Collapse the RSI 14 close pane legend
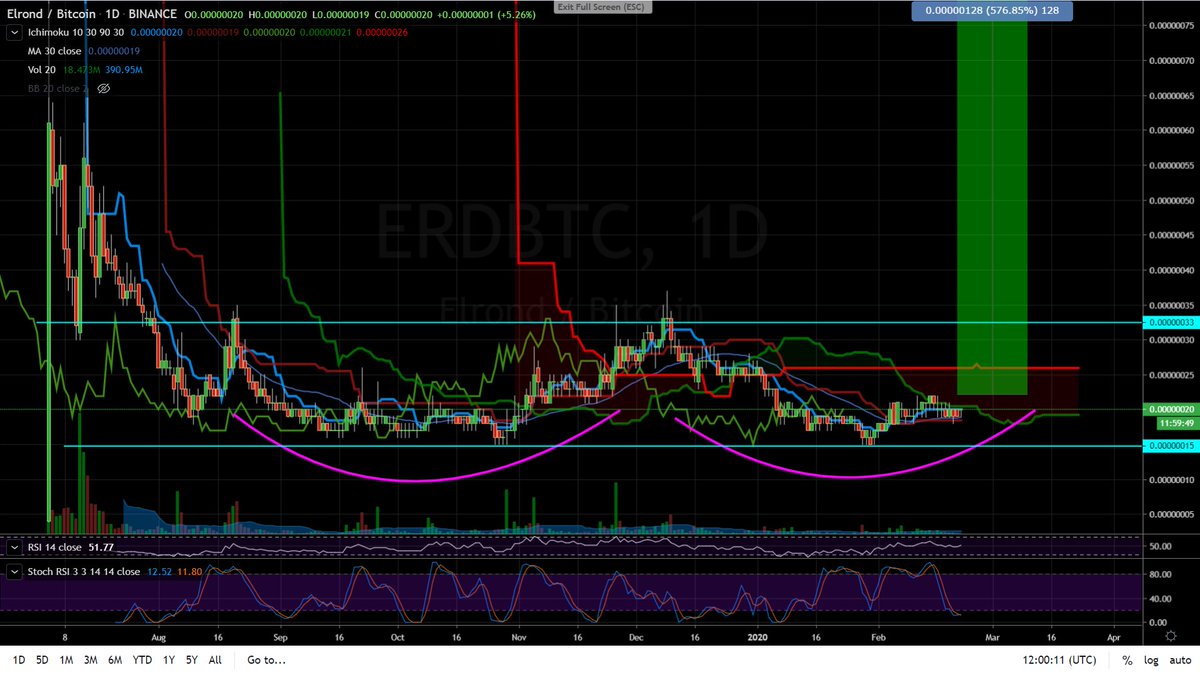This screenshot has height=675, width=1200. pos(13,547)
